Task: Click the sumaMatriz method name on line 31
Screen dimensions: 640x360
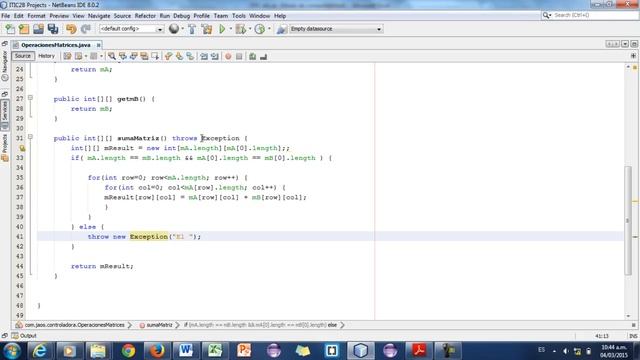Action: click(138, 138)
